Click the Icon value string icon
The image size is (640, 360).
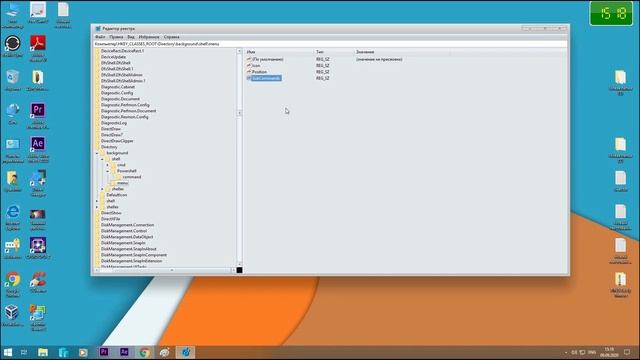coord(249,65)
